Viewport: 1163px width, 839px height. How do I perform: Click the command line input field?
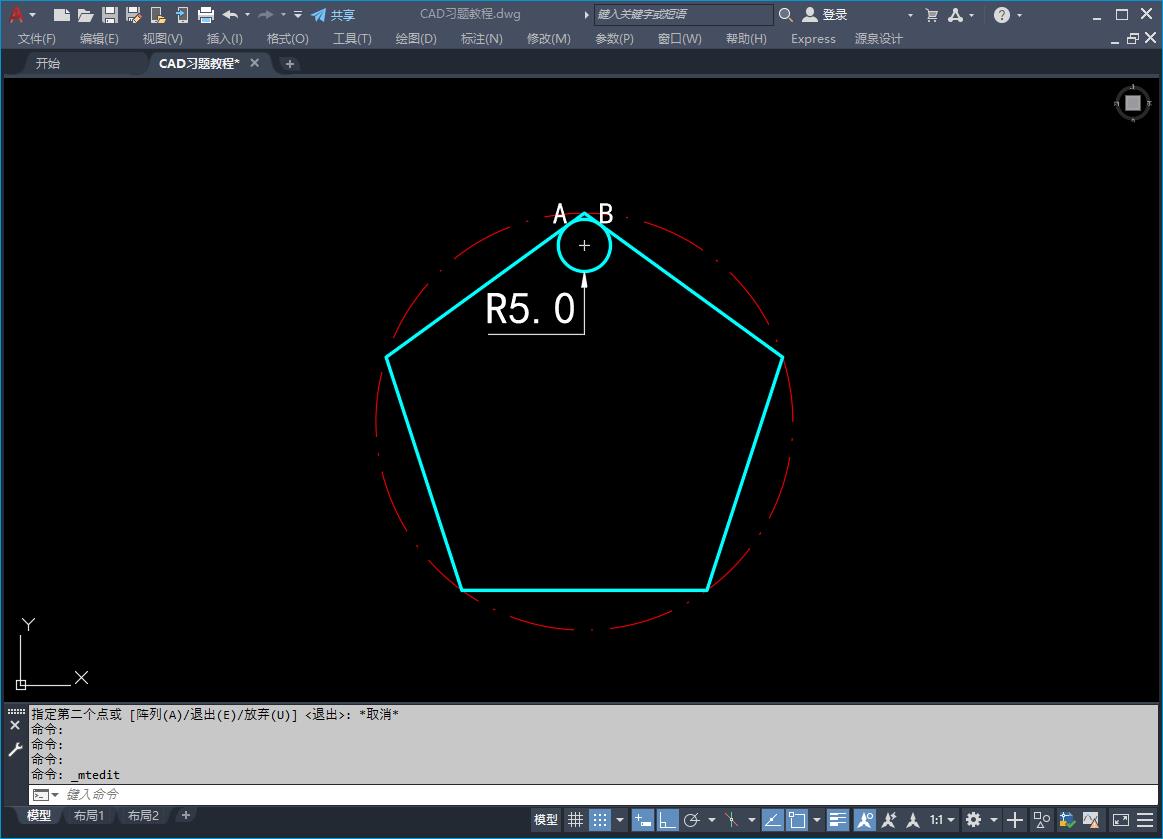tap(608, 794)
